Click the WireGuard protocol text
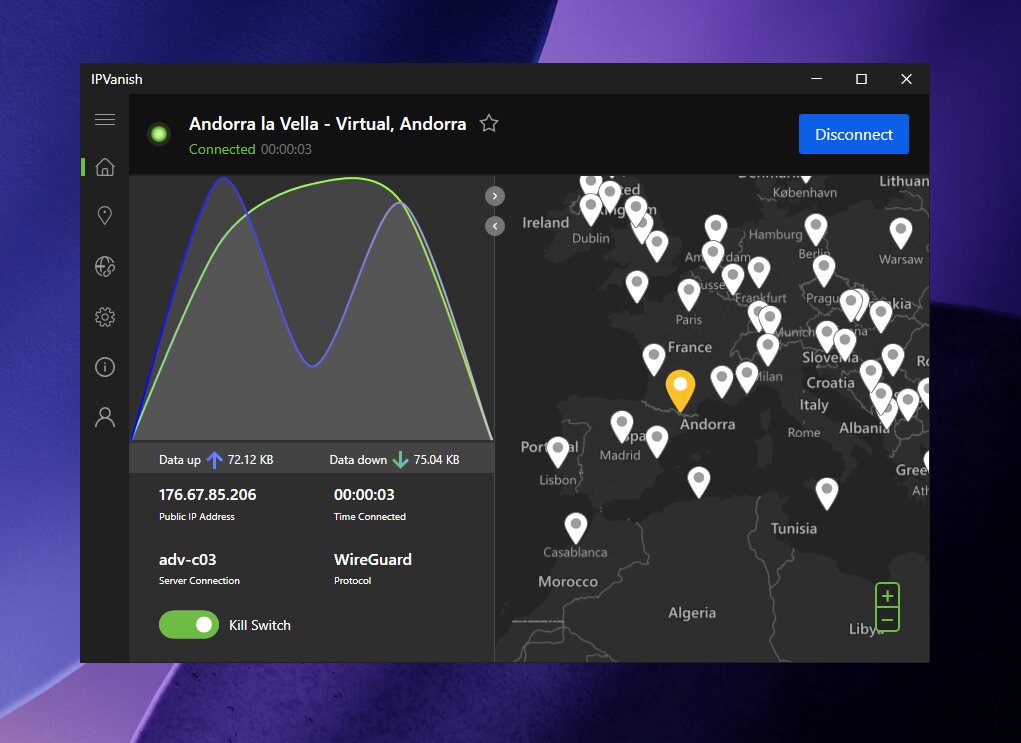This screenshot has width=1021, height=743. tap(372, 559)
